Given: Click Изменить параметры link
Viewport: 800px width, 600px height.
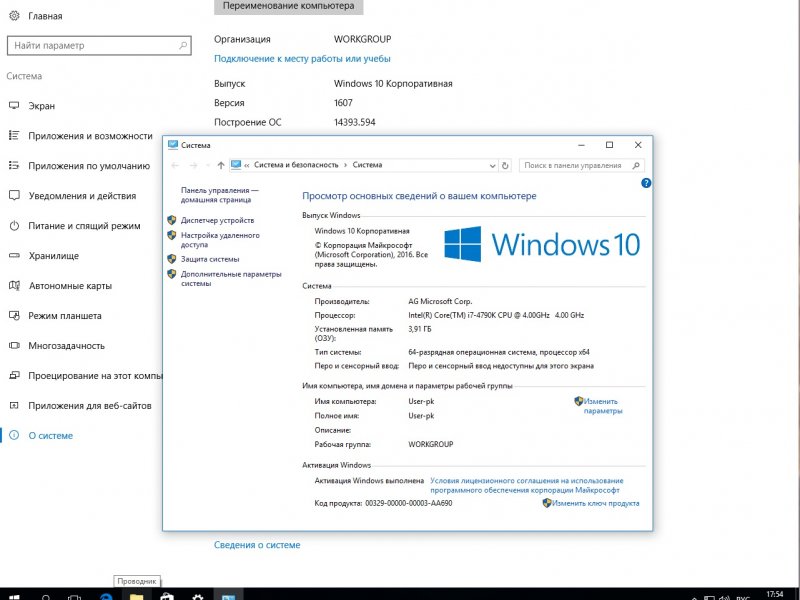Looking at the screenshot, I should (603, 406).
